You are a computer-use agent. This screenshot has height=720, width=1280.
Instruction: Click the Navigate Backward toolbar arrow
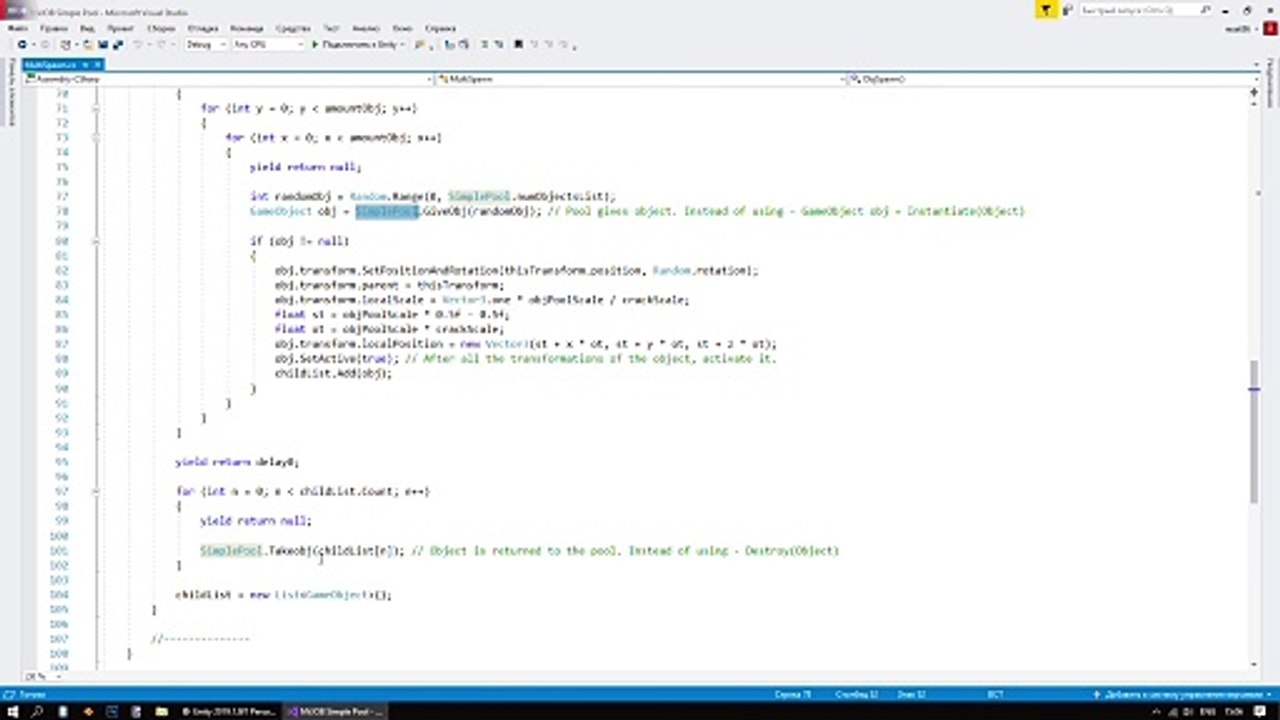pos(21,45)
